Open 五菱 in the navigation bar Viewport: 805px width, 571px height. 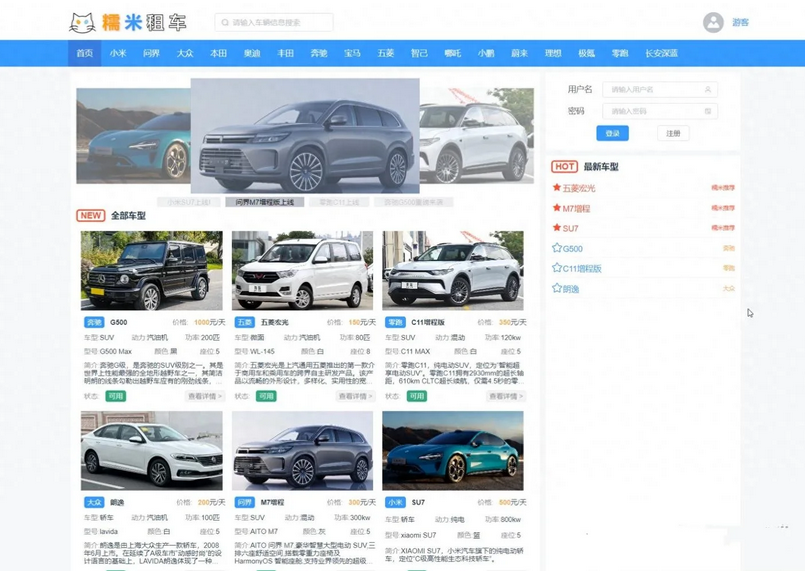click(386, 53)
